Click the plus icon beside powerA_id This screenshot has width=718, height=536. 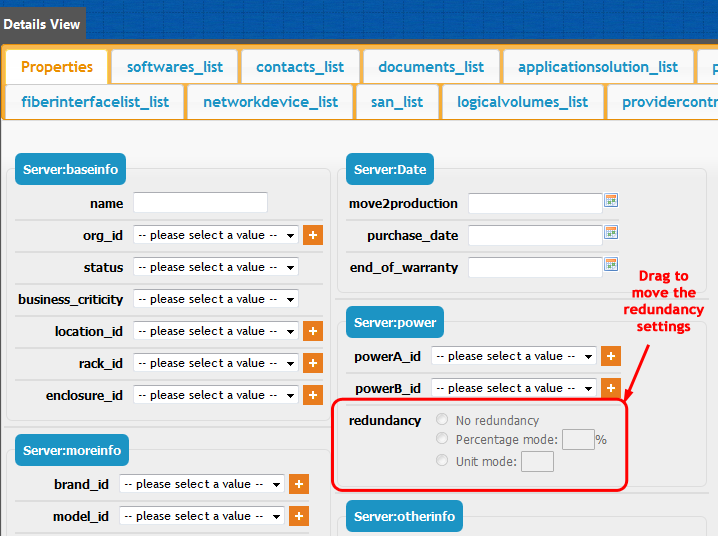[x=610, y=356]
